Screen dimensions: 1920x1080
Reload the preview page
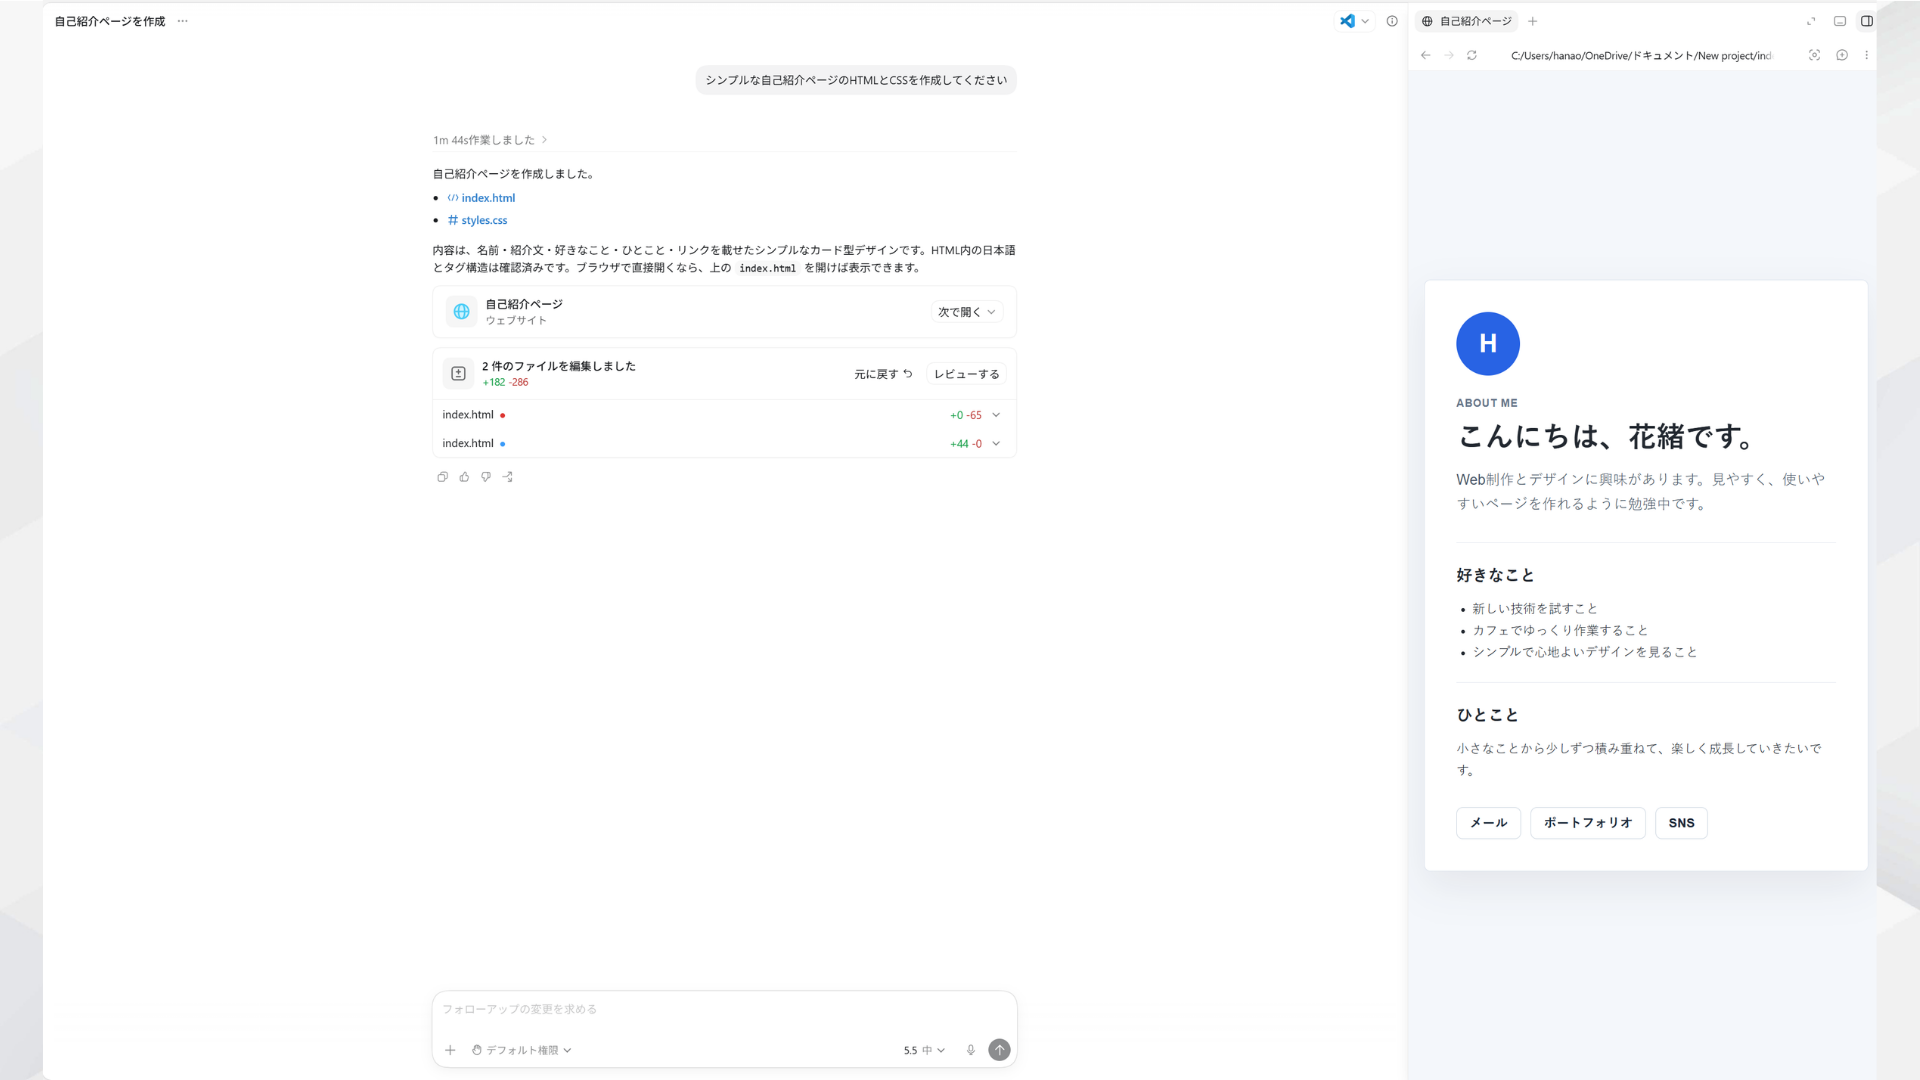(1472, 55)
